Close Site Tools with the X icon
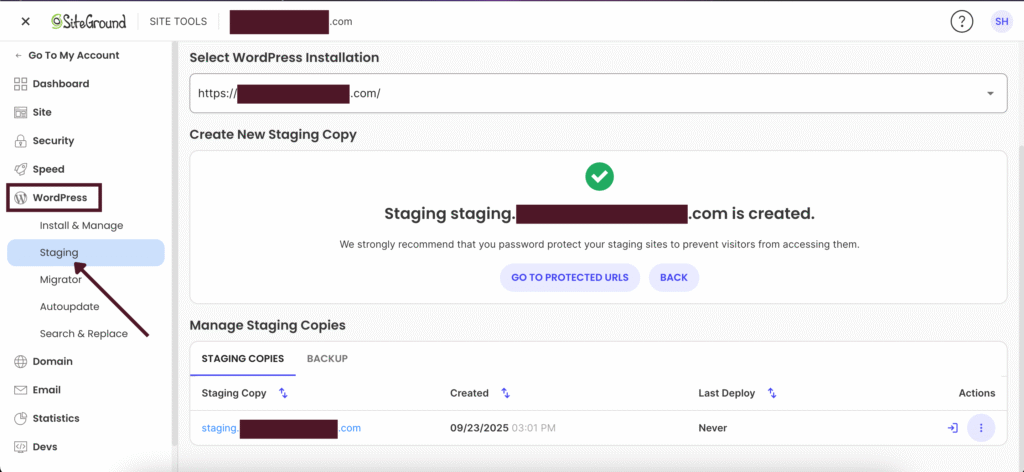Image resolution: width=1024 pixels, height=472 pixels. coord(26,21)
